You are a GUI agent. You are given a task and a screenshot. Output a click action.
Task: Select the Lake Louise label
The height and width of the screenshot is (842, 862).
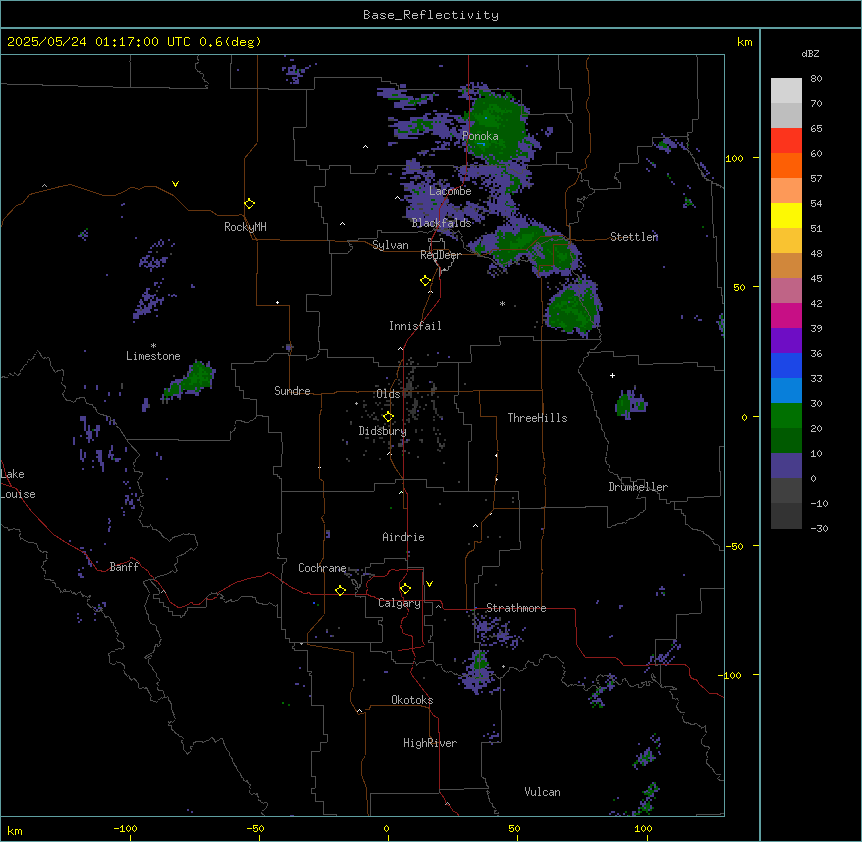tap(18, 484)
